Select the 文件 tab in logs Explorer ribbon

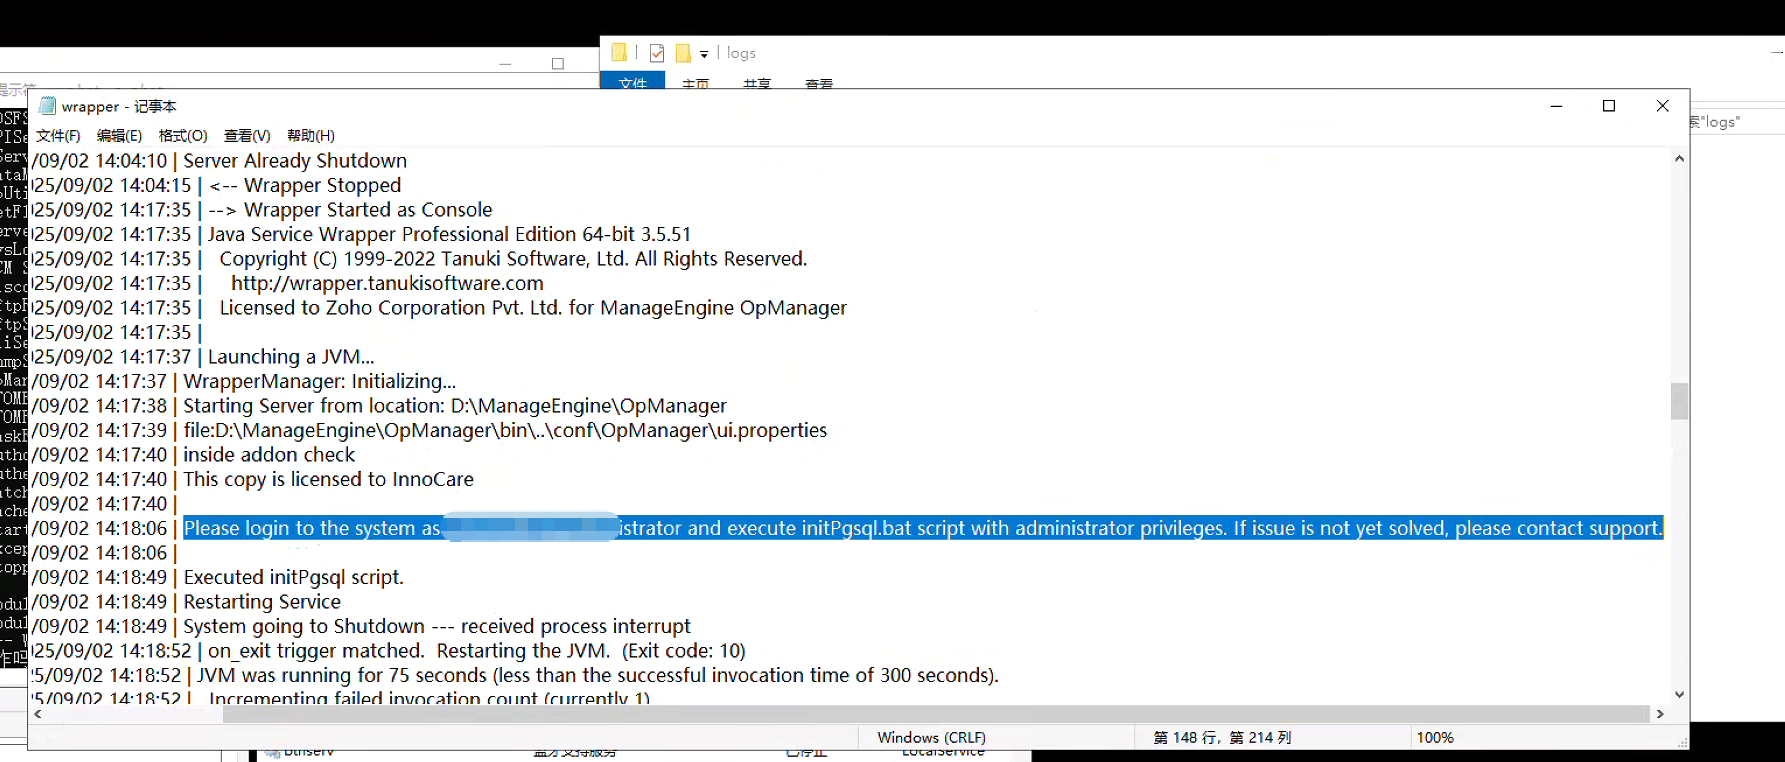633,82
